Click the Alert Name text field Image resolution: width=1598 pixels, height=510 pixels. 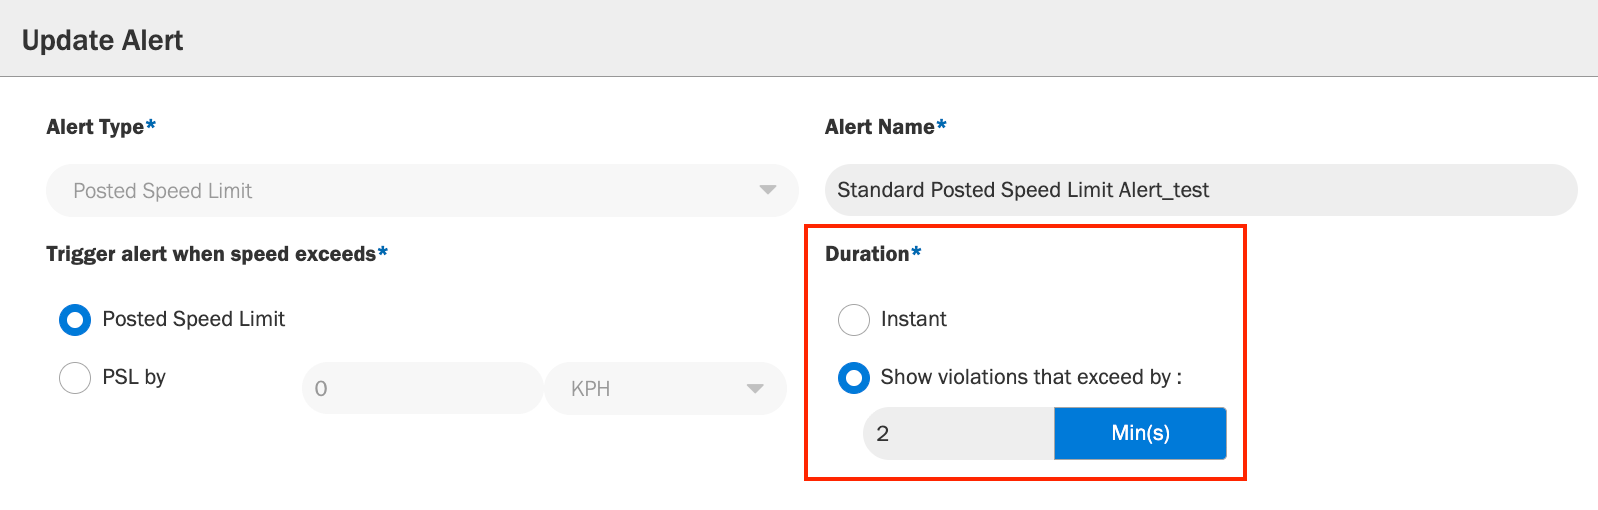[x=1201, y=190]
